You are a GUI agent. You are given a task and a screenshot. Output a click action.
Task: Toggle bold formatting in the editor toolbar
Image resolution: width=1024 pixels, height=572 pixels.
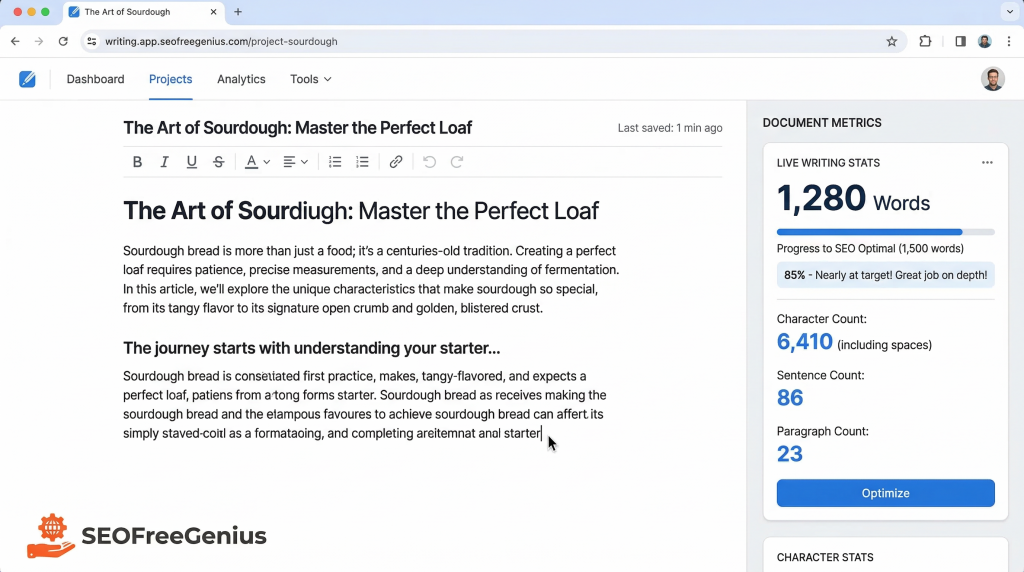137,162
